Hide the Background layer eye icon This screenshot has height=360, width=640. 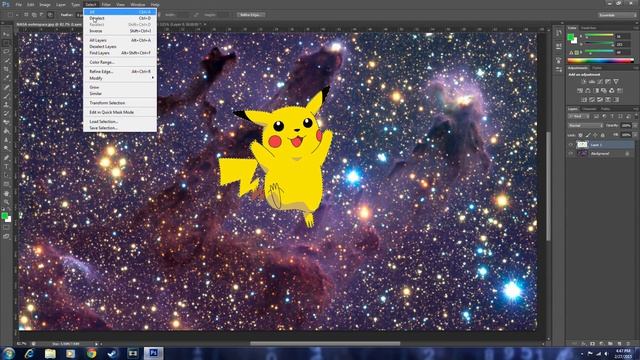coord(571,153)
